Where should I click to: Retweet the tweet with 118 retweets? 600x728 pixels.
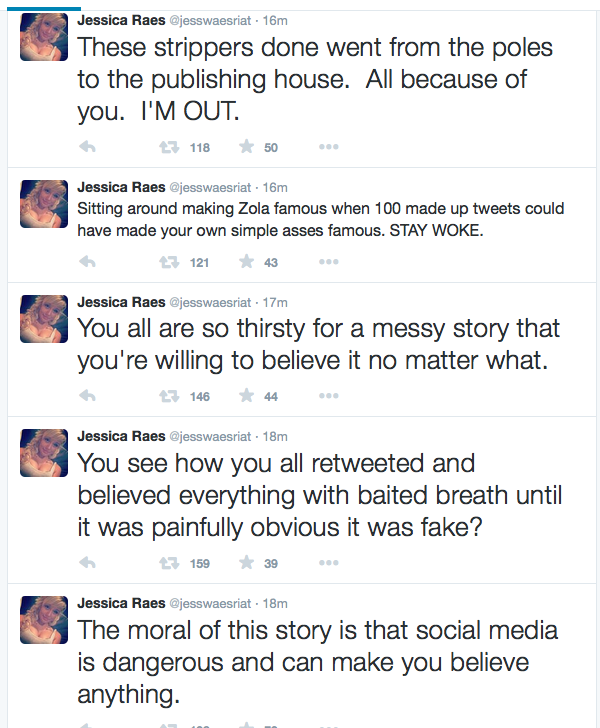tap(170, 147)
